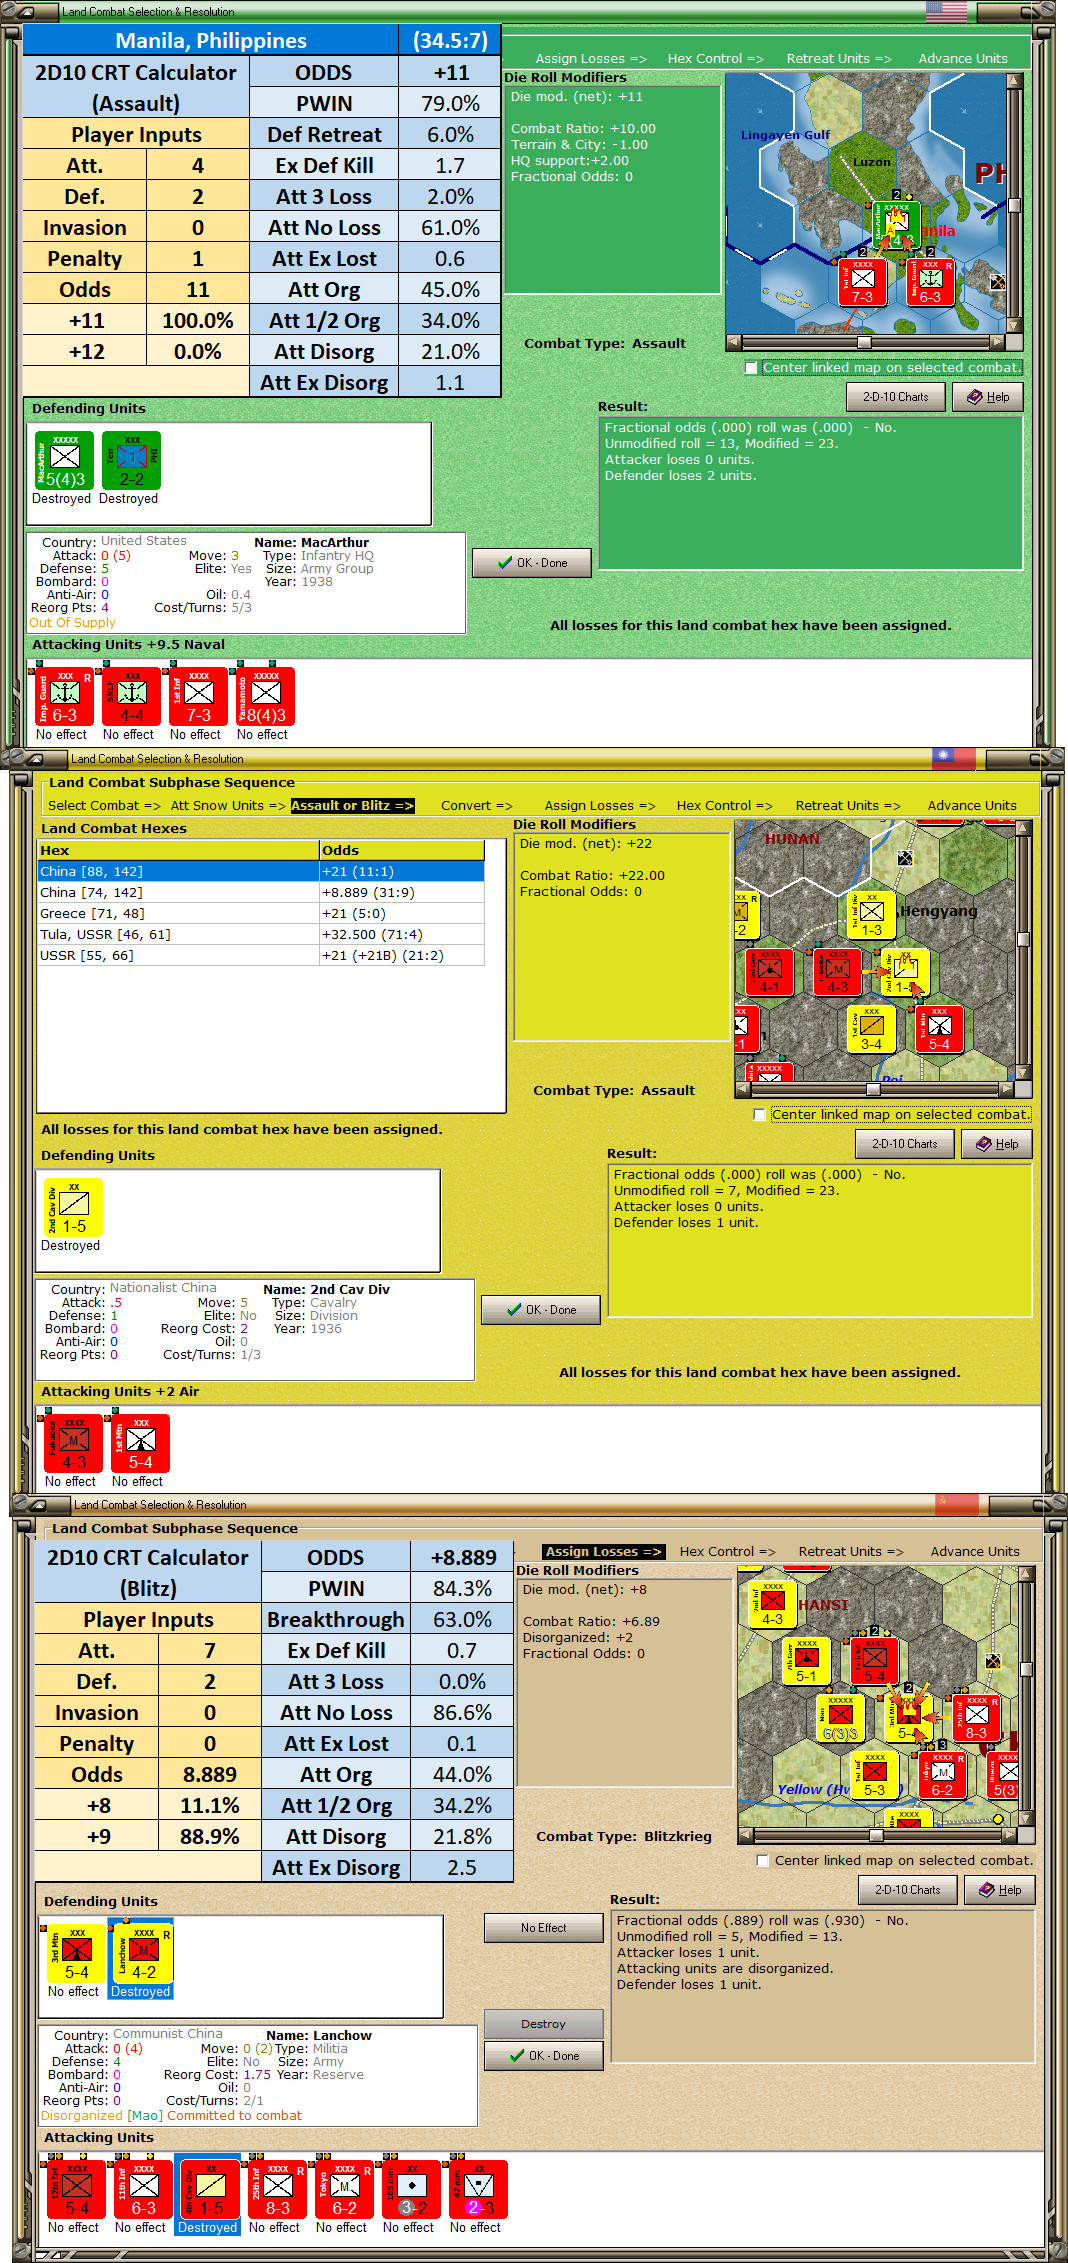The width and height of the screenshot is (1068, 2263).
Task: Select 6-3 attacker in Blitzkrieg window's attacking list
Action: pos(143,2189)
